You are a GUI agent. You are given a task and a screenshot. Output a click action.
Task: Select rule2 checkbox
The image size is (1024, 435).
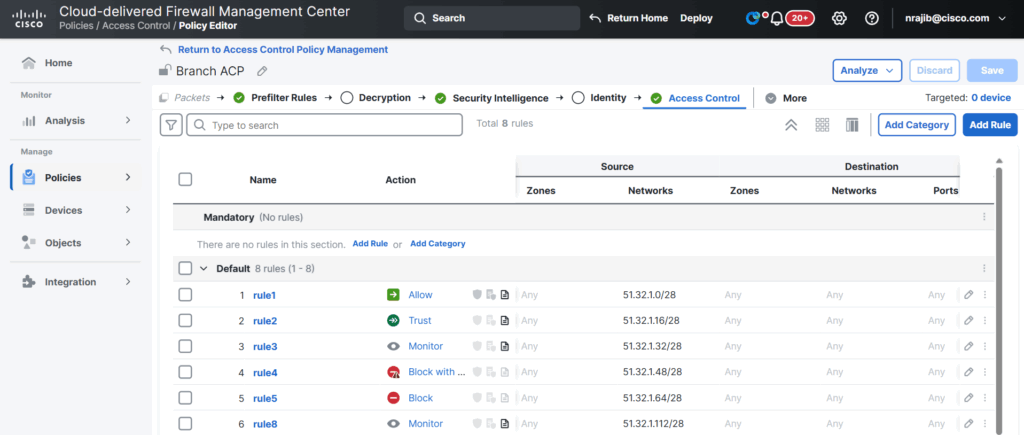(x=185, y=320)
